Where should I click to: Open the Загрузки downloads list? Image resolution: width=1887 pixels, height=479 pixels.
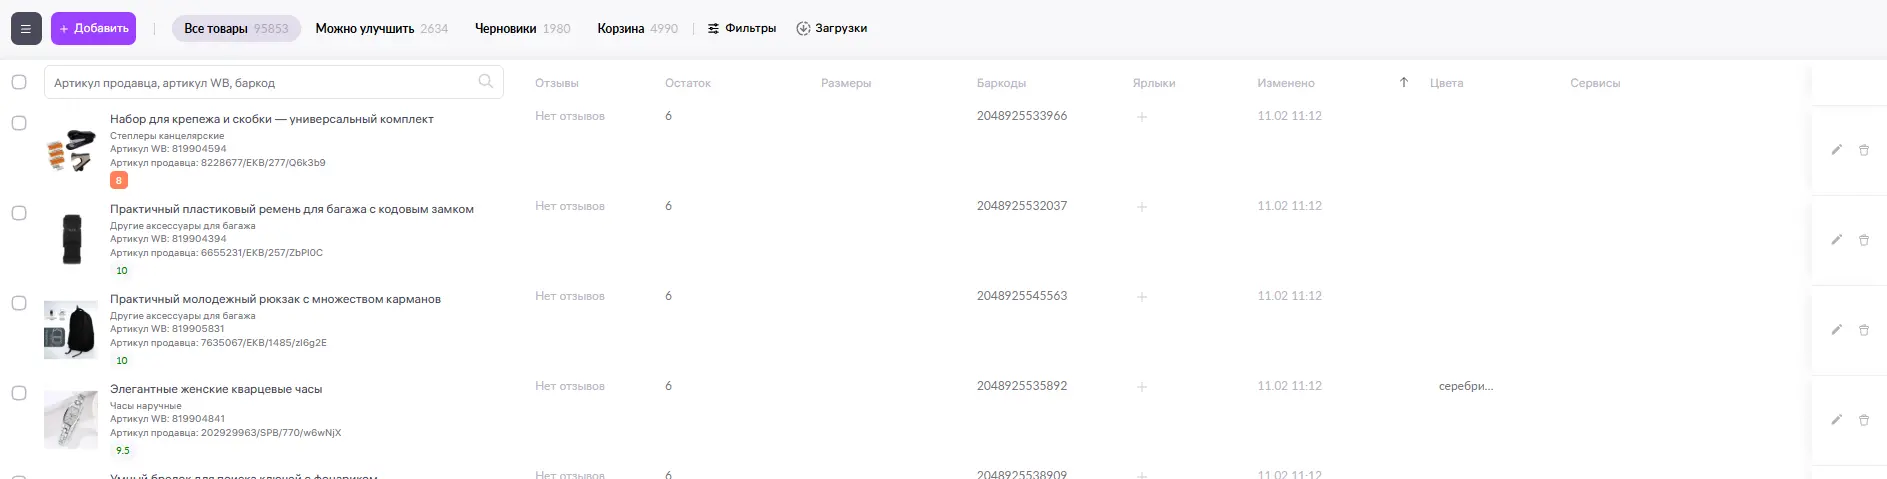(831, 29)
